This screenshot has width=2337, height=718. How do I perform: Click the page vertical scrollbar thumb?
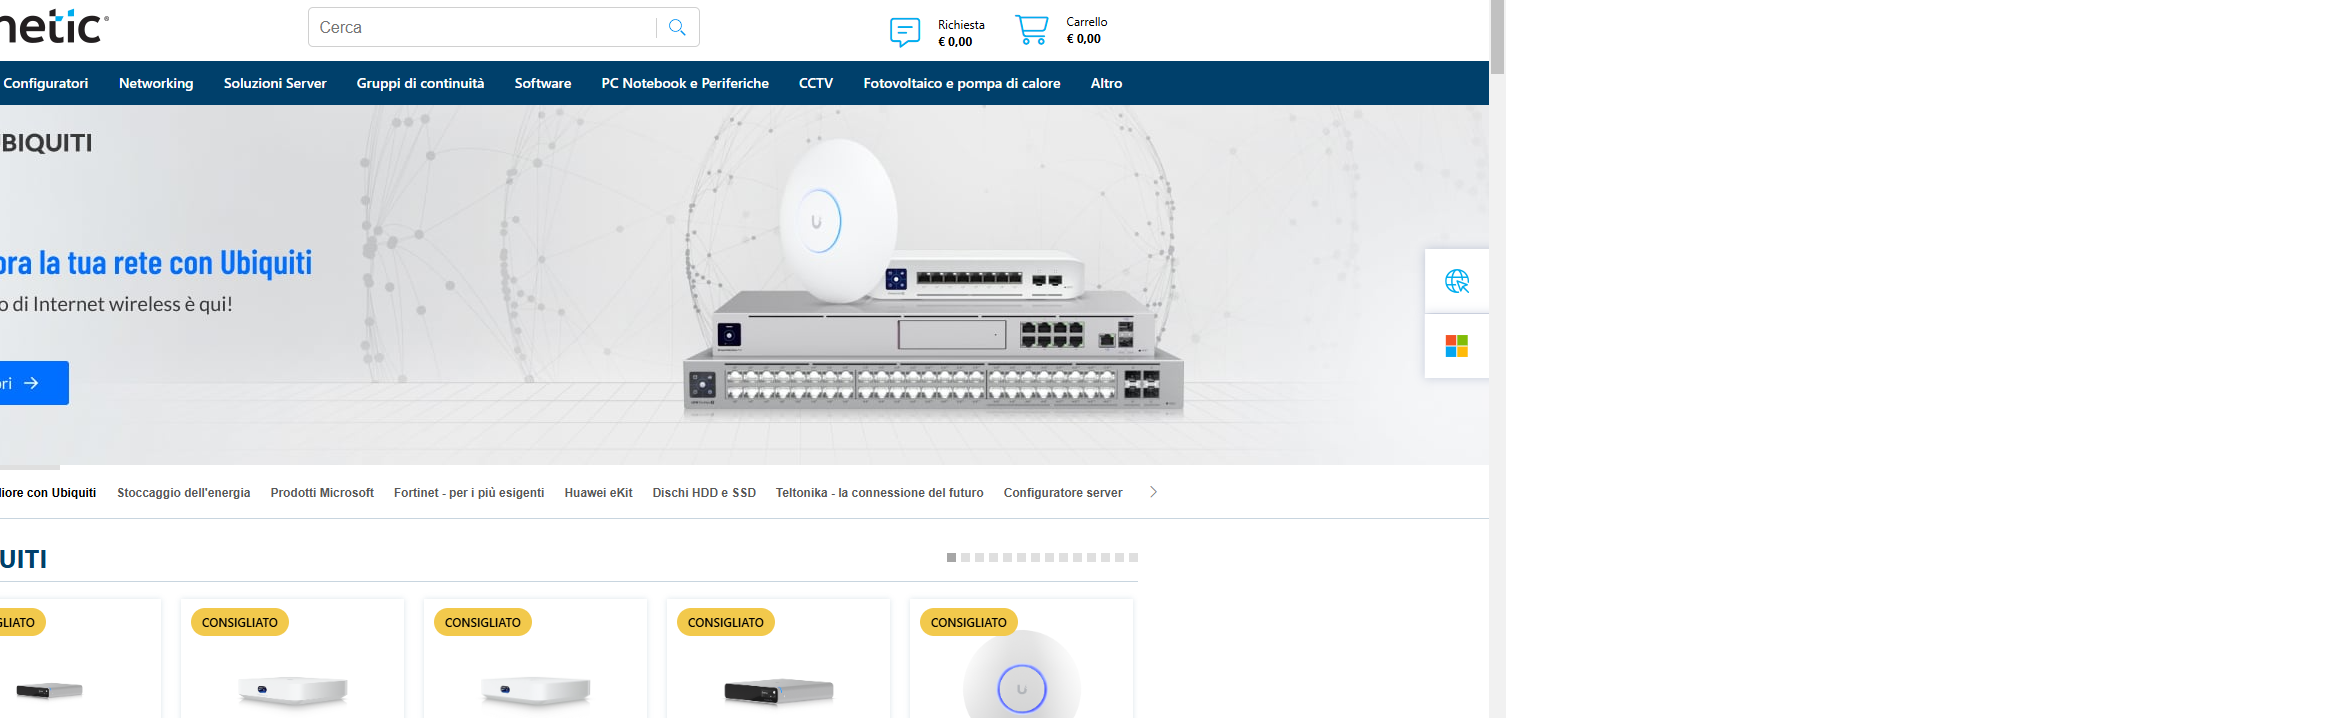tap(1497, 37)
